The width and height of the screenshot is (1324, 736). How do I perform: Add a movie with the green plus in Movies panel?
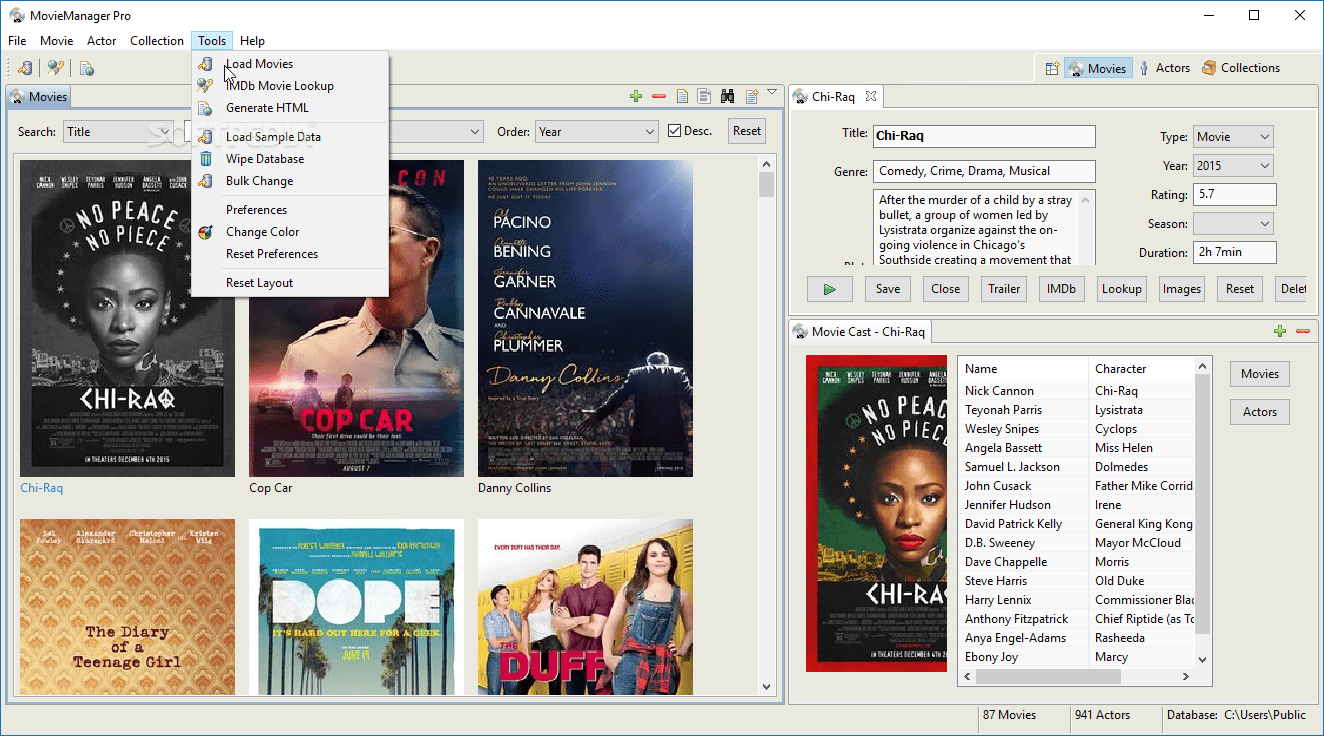coord(635,96)
